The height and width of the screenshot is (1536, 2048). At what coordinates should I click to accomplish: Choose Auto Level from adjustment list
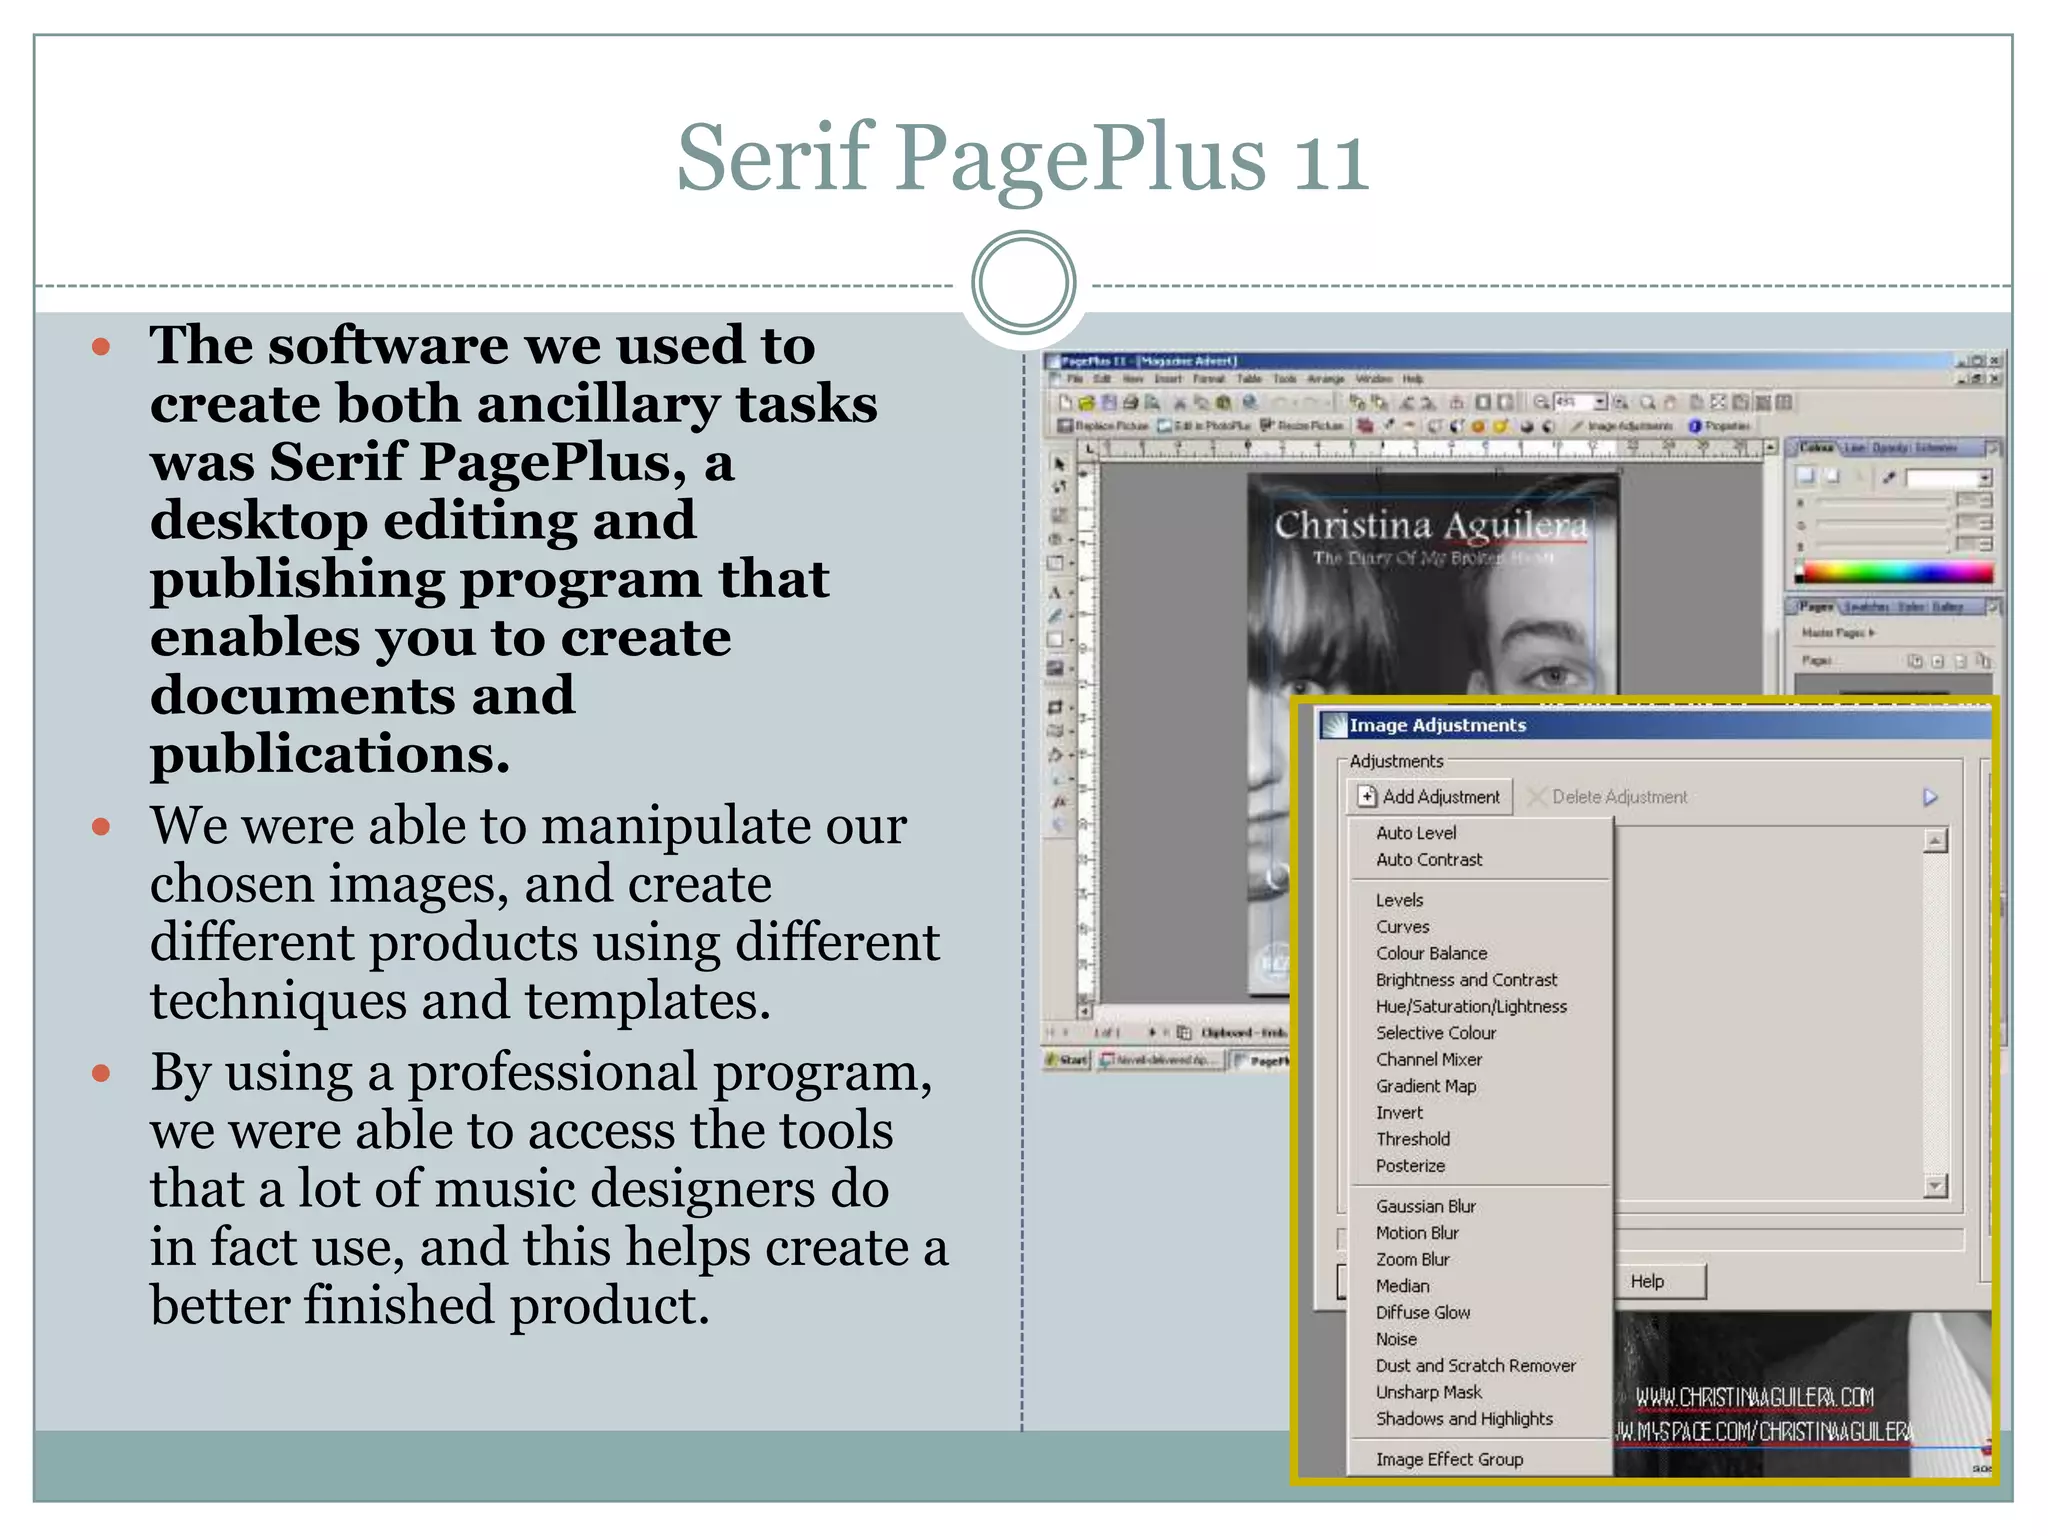click(x=1415, y=833)
